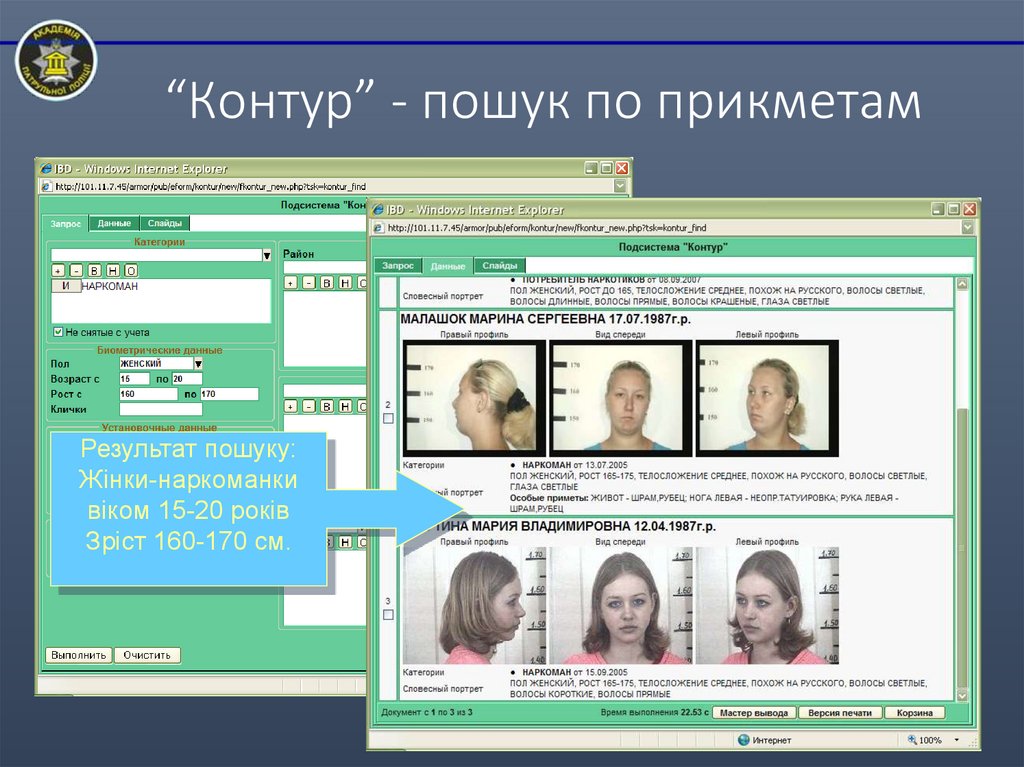The height and width of the screenshot is (767, 1024).
Task: Open Левый профиль photo of result 3
Action: click(x=767, y=606)
